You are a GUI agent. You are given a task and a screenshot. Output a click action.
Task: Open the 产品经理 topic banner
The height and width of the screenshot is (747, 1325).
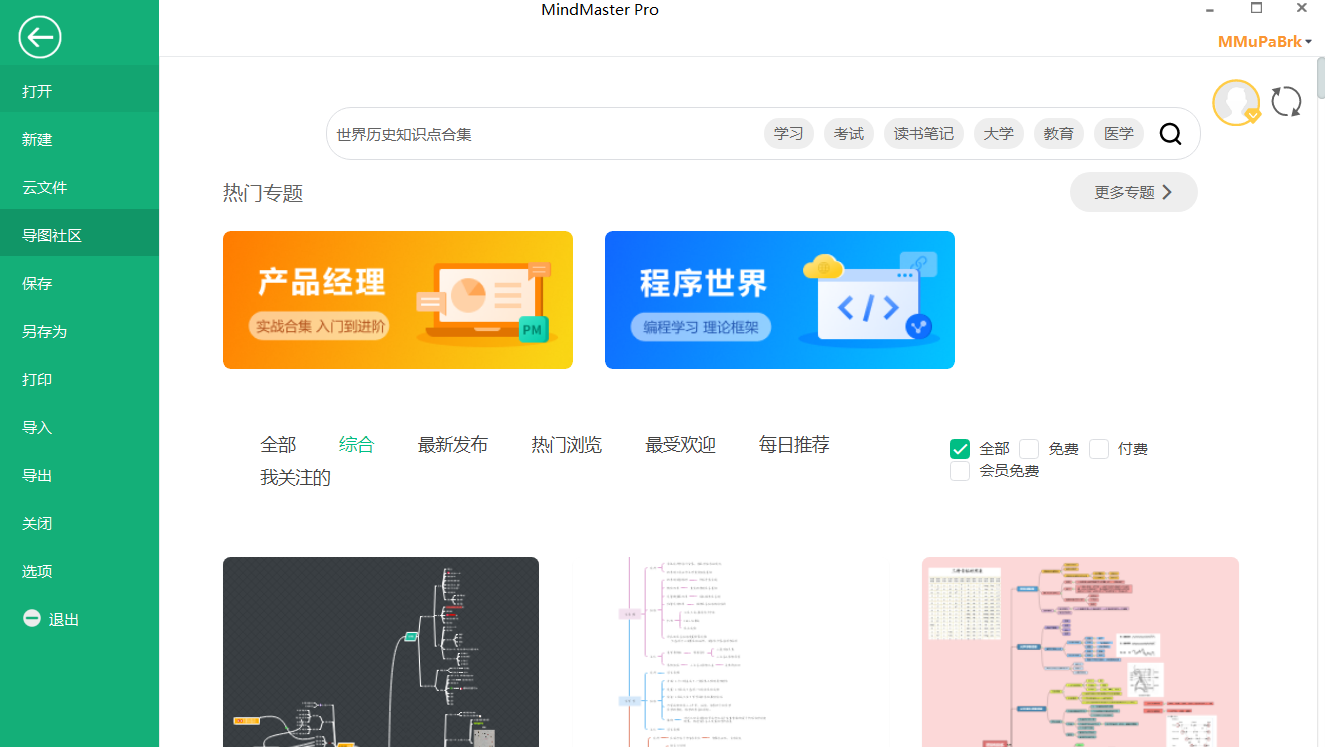[398, 300]
